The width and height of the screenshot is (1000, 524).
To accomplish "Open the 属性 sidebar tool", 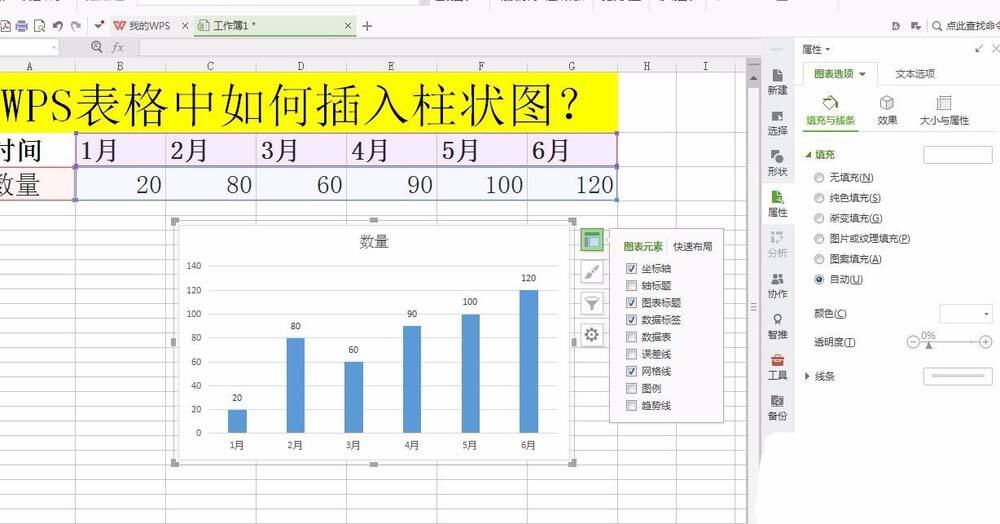I will (x=777, y=204).
